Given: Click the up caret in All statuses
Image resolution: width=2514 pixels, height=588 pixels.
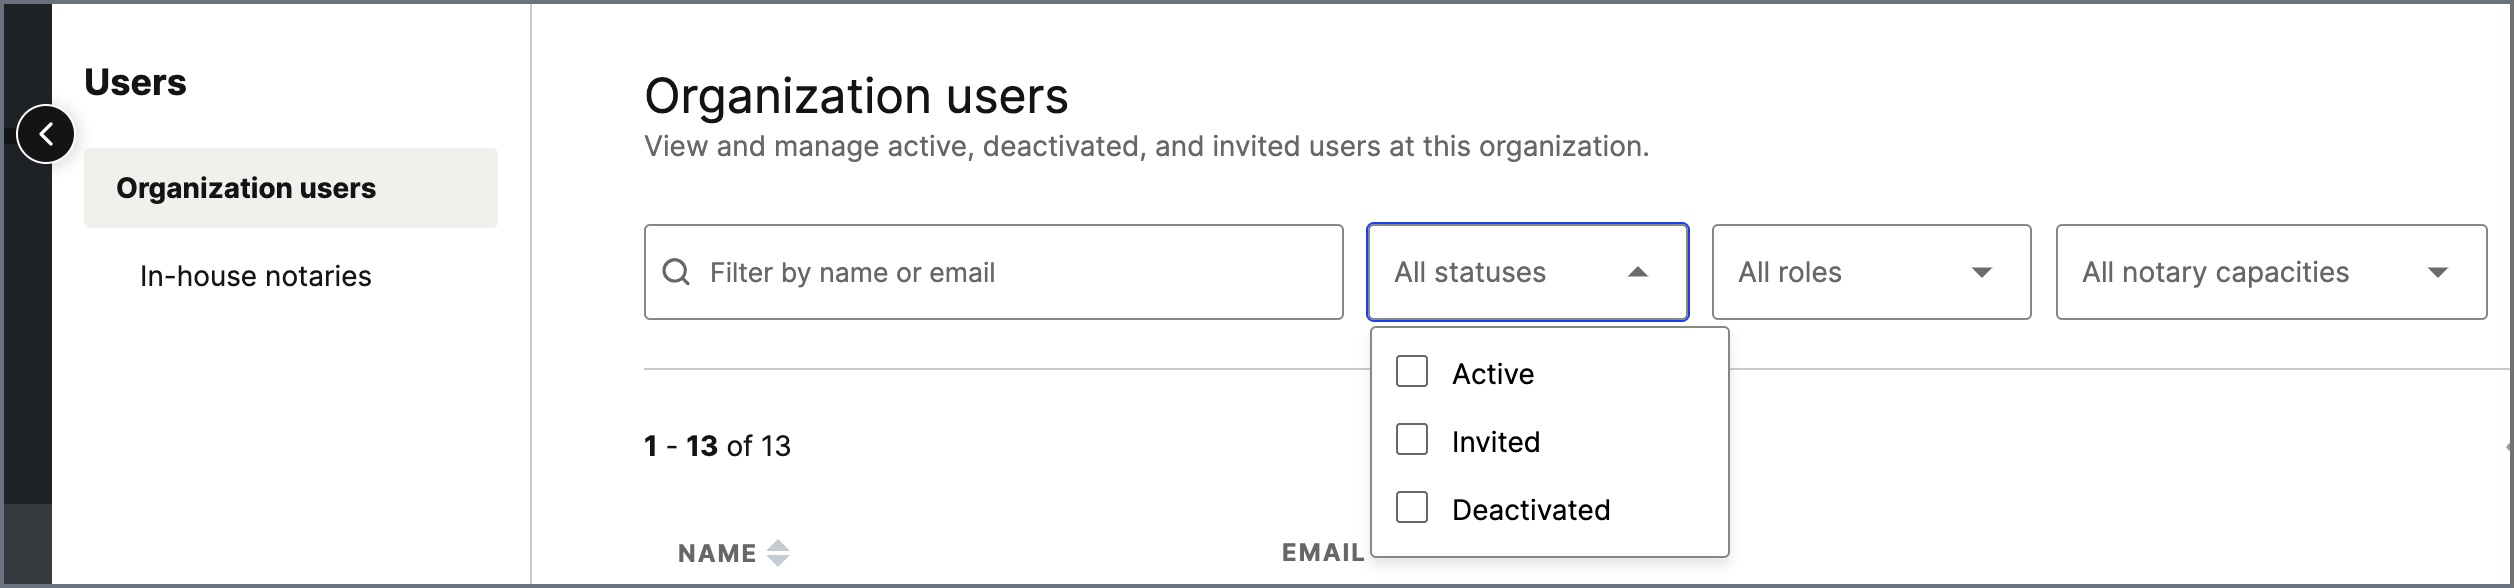Looking at the screenshot, I should click(x=1638, y=272).
